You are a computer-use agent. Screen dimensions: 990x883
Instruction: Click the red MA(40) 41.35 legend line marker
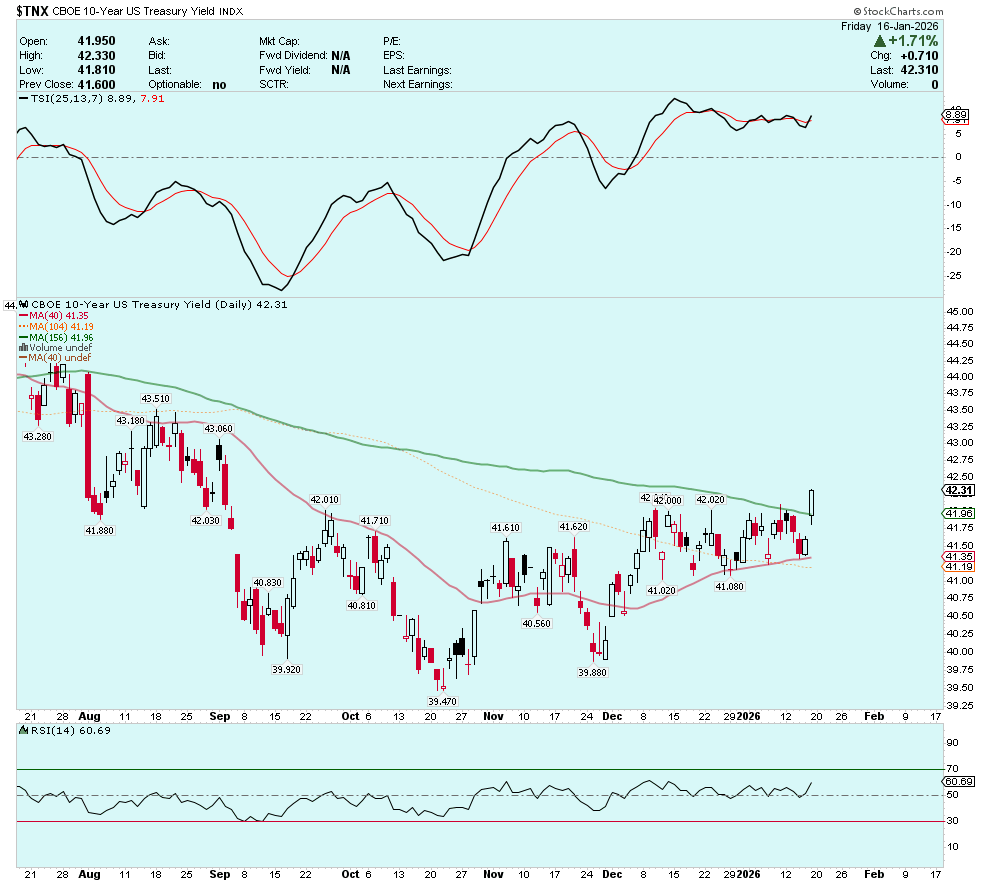23,316
